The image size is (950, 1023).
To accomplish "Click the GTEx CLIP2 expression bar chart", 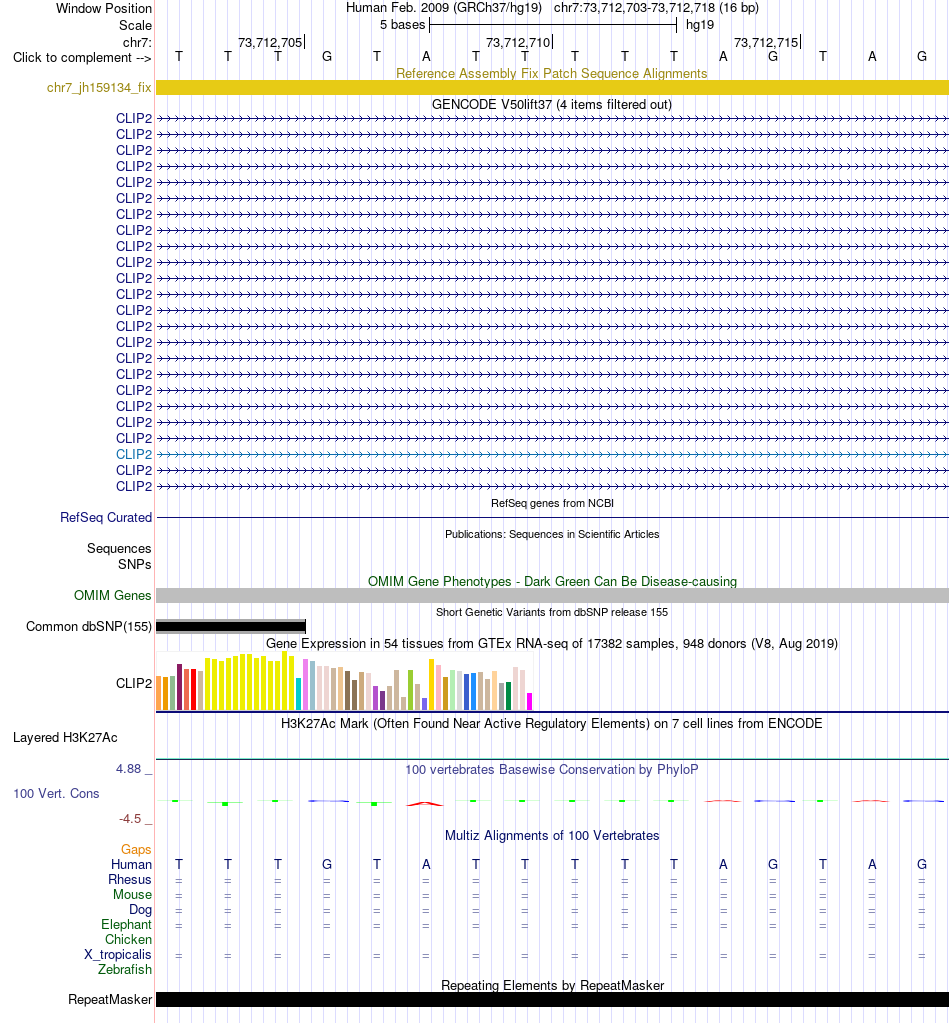I will [345, 681].
